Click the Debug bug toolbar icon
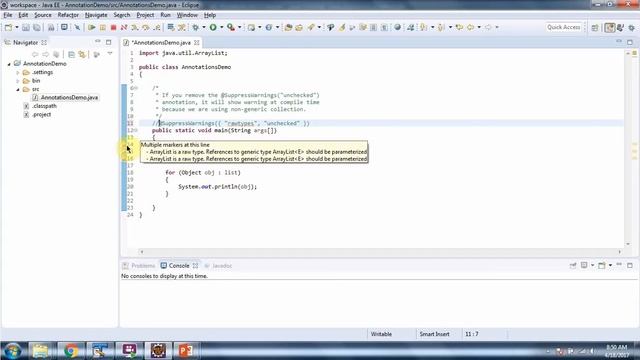Viewport: 640px width, 360px height. (x=196, y=27)
